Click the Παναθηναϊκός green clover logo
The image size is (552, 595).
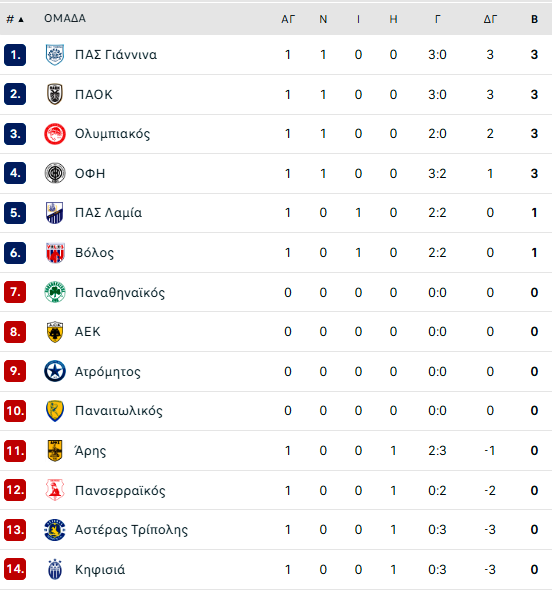55,292
